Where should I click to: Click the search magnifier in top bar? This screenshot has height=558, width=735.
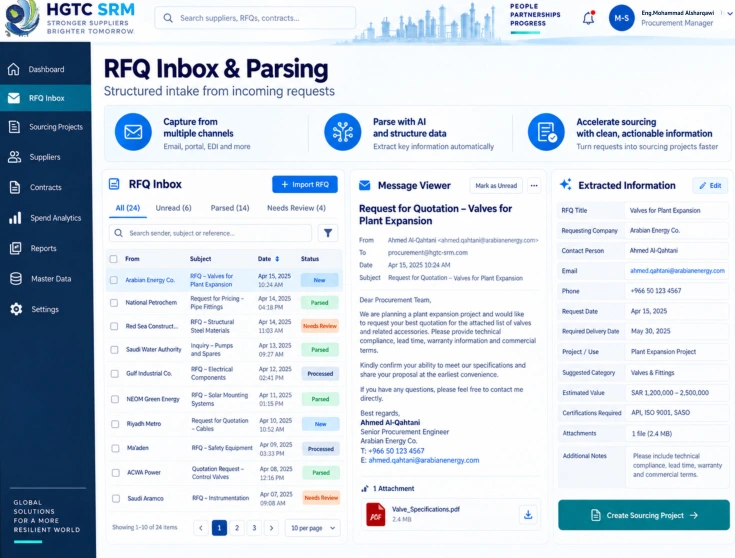(x=168, y=18)
